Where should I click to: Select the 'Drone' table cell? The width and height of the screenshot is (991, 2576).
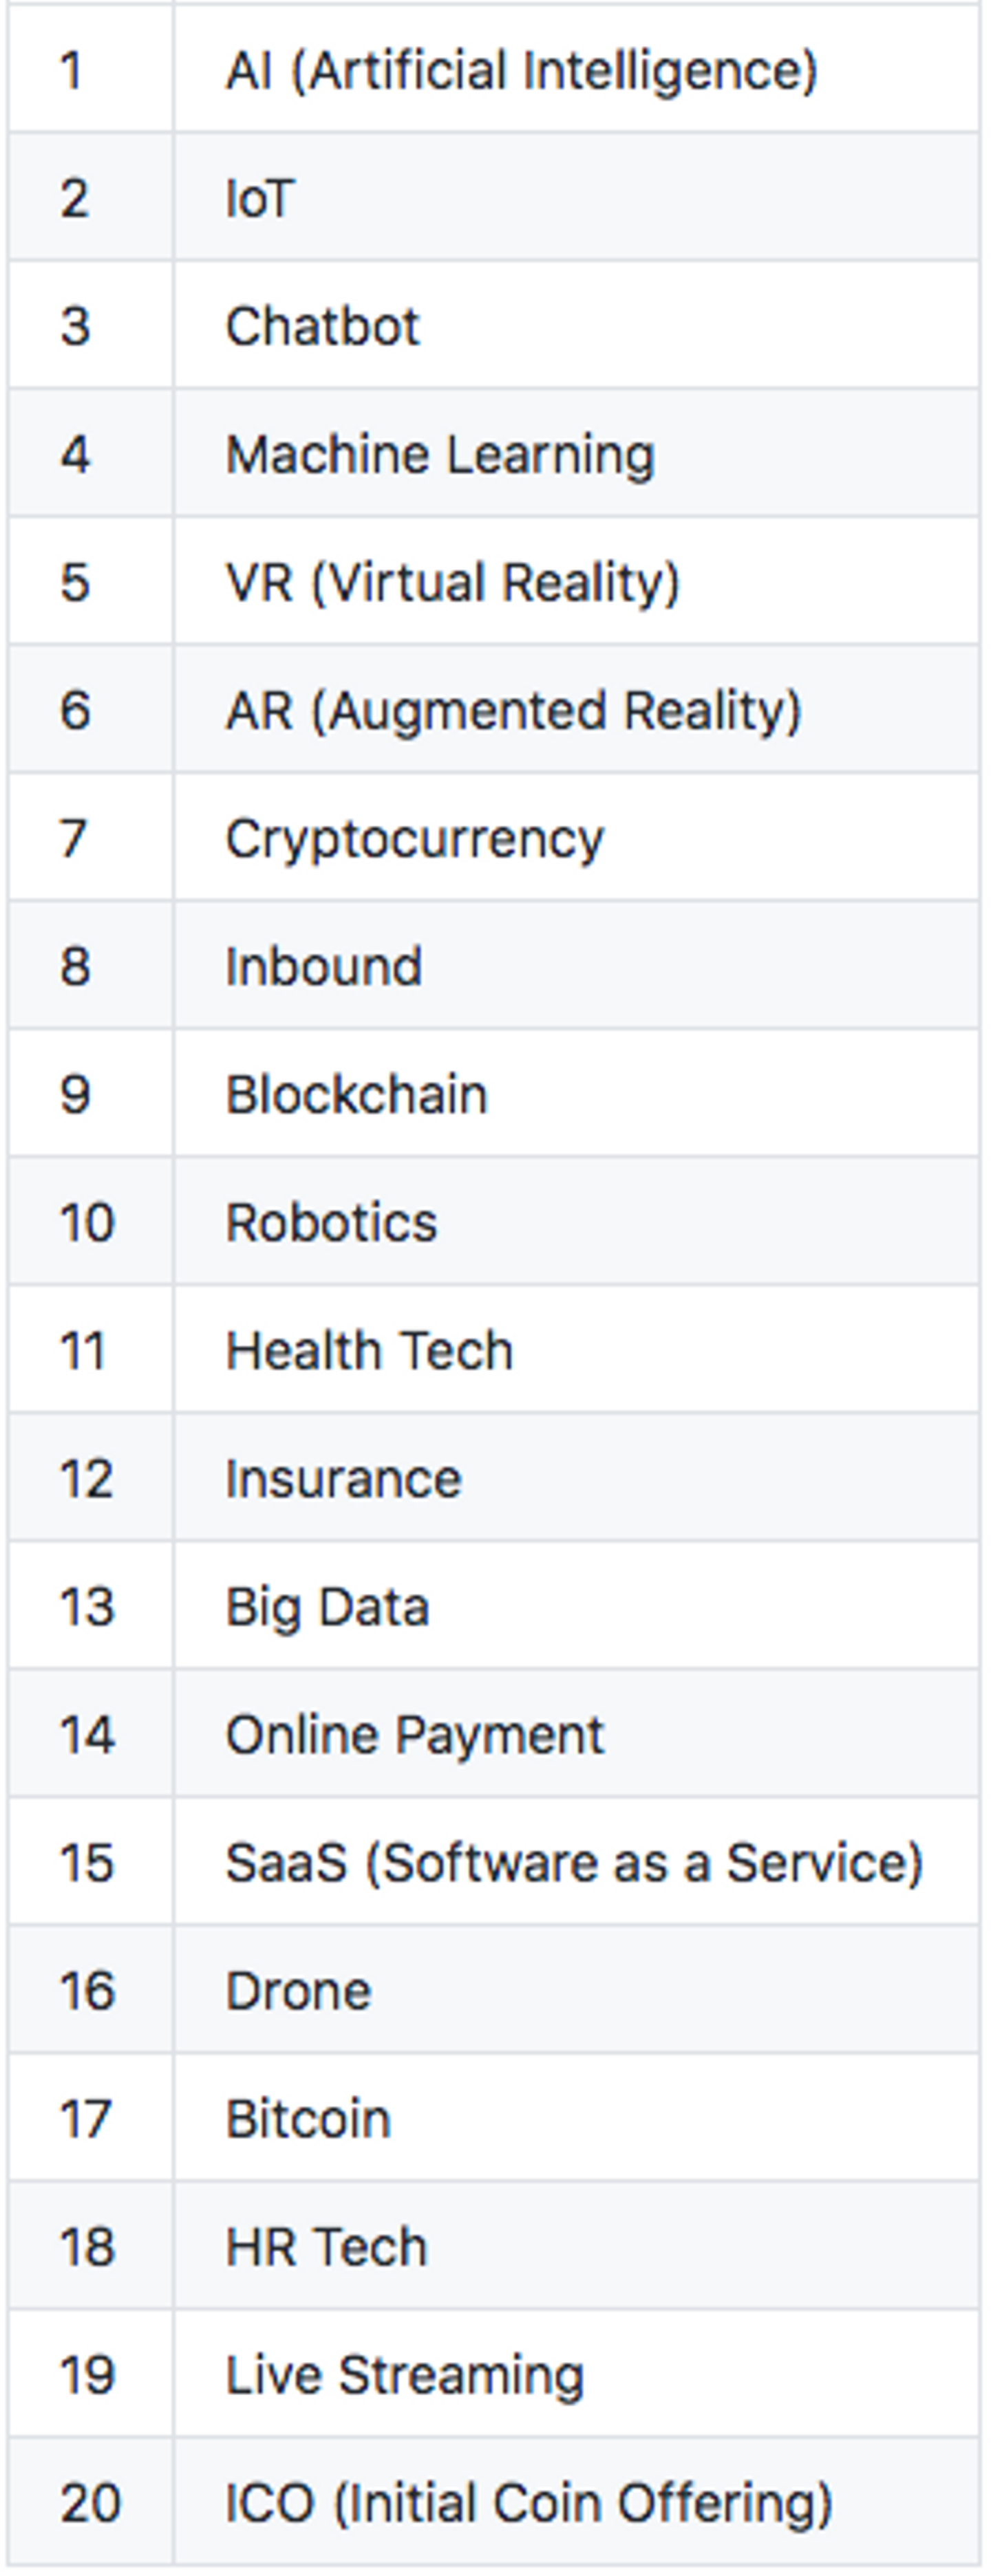pos(298,1991)
